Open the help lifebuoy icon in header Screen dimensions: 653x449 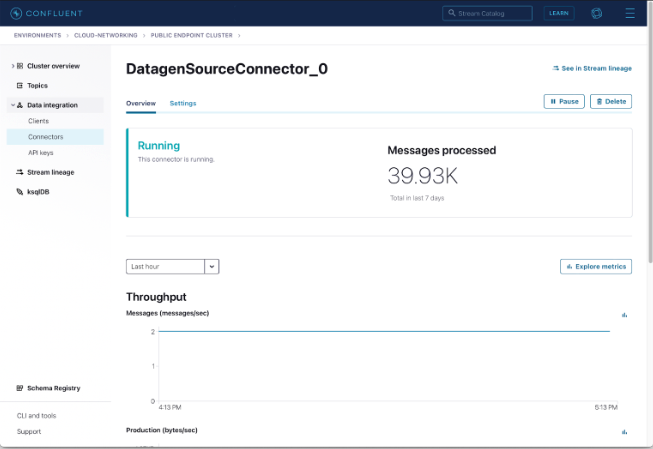click(x=596, y=13)
